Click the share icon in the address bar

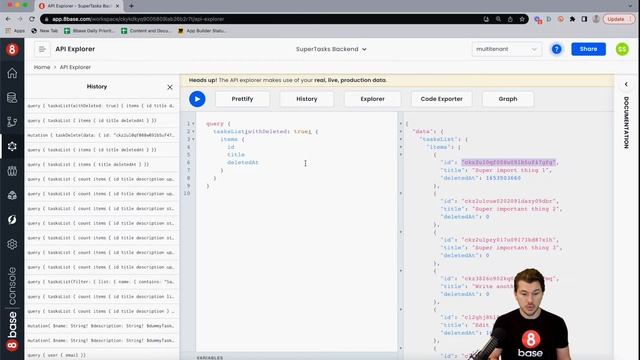[x=510, y=19]
